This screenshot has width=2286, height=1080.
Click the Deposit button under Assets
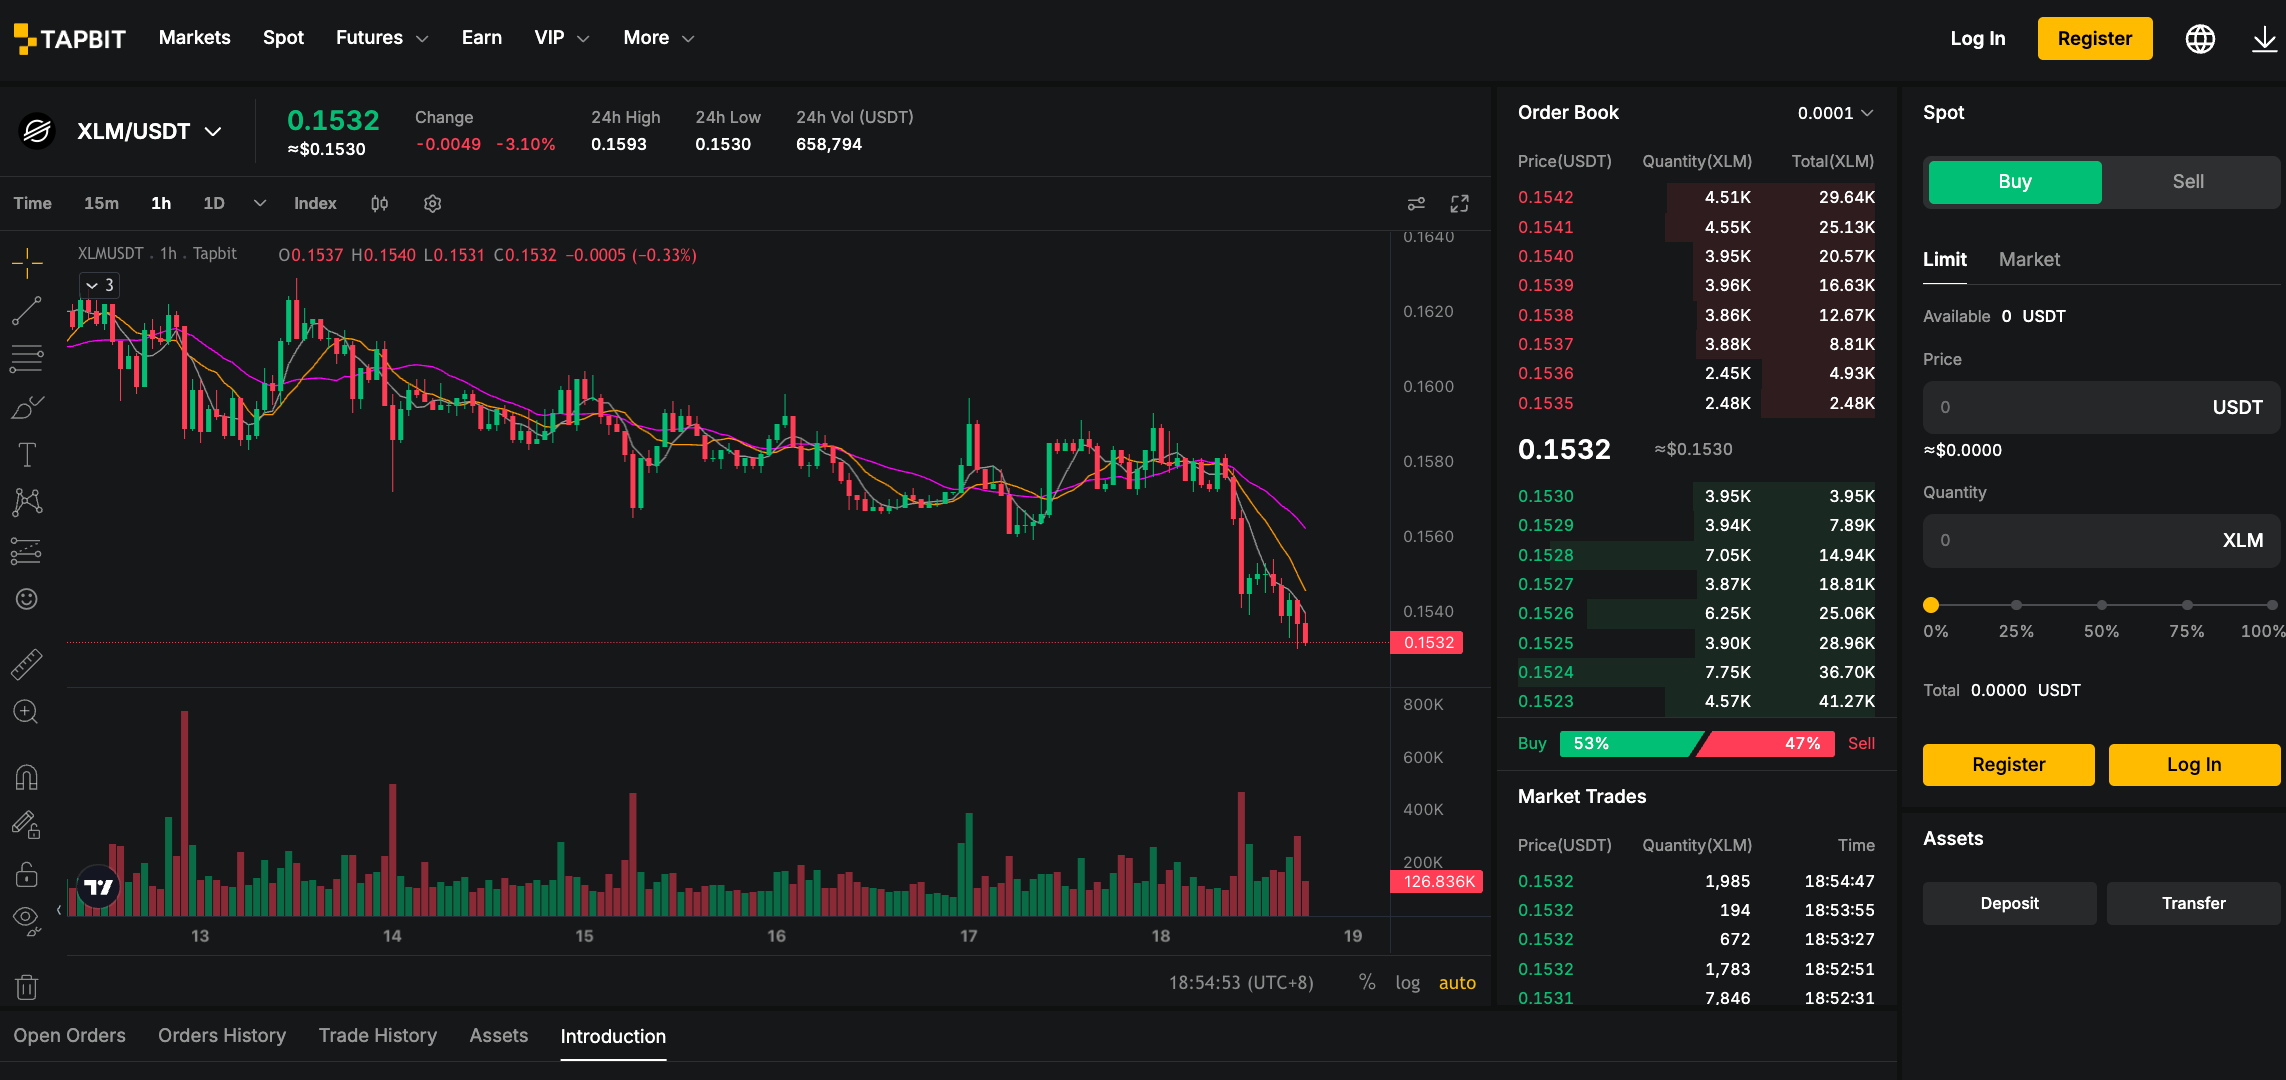point(2009,904)
